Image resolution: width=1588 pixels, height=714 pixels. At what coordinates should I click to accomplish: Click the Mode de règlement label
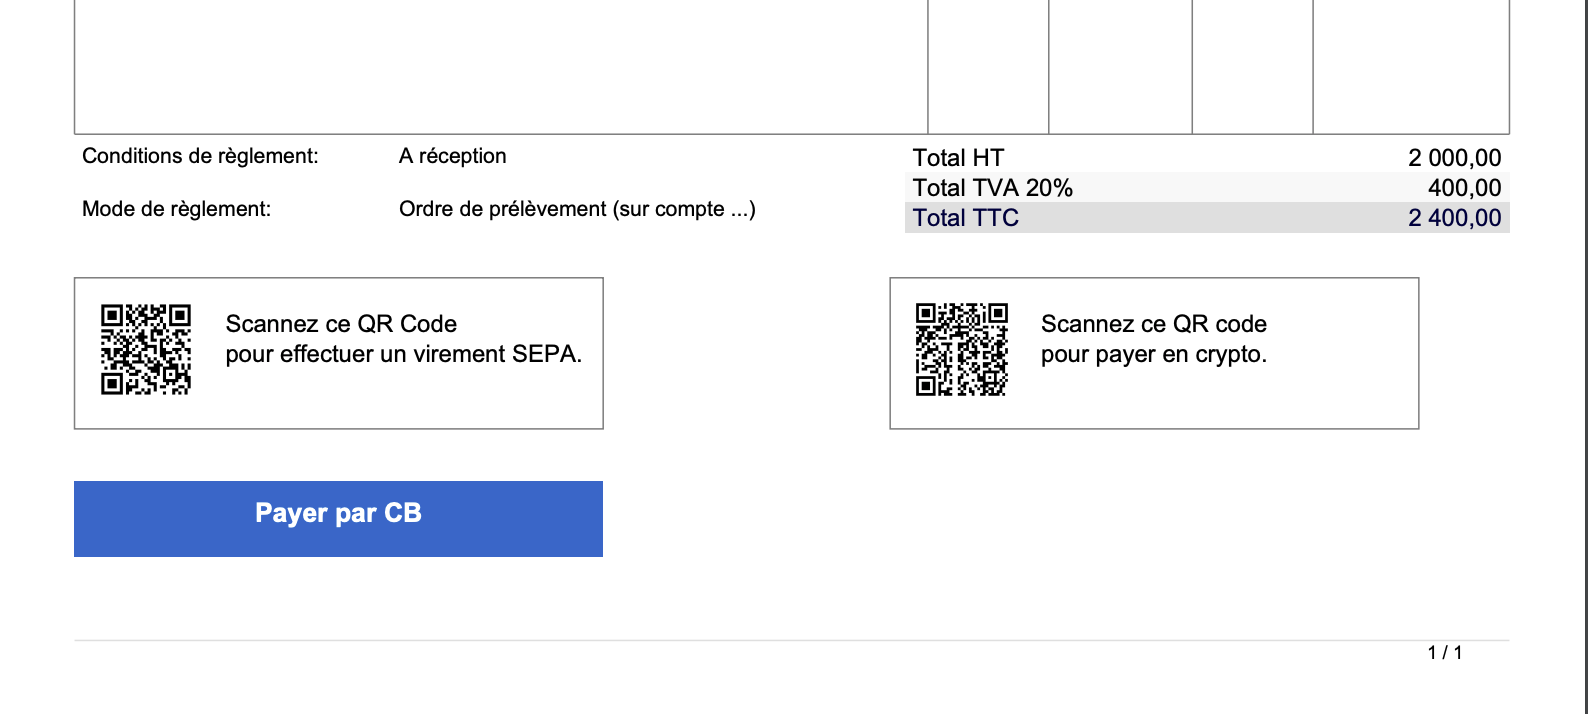click(176, 209)
